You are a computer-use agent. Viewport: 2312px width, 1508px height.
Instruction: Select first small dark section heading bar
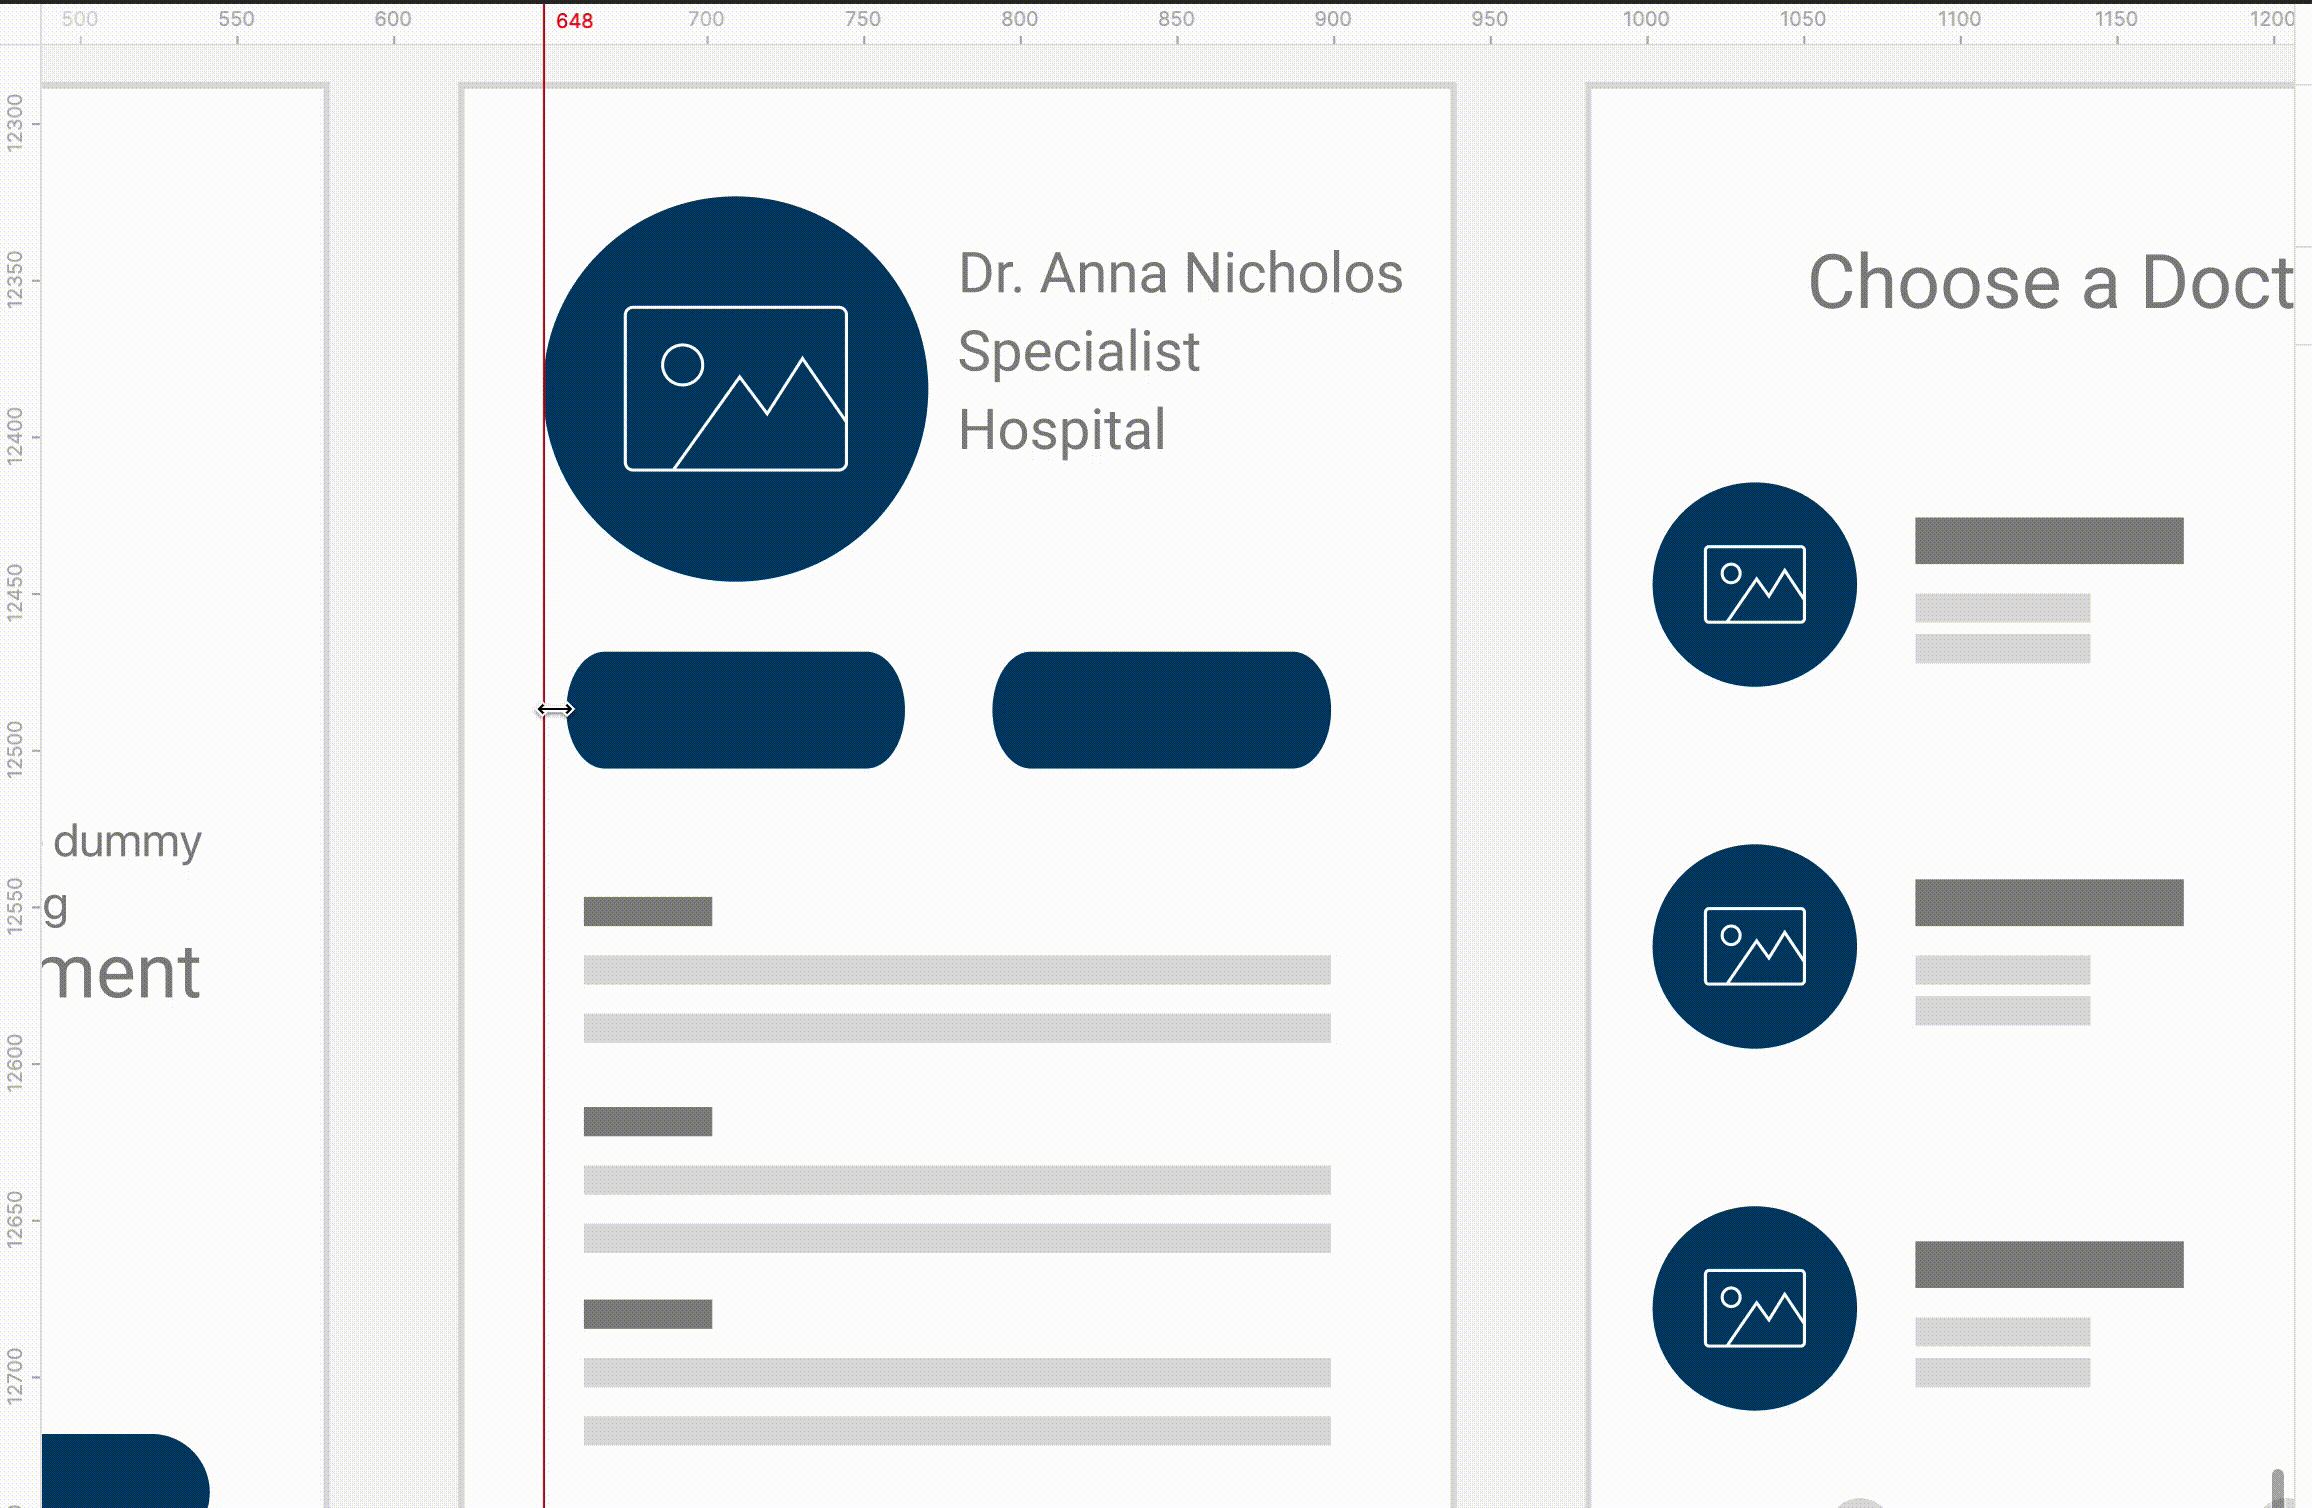pyautogui.click(x=647, y=911)
